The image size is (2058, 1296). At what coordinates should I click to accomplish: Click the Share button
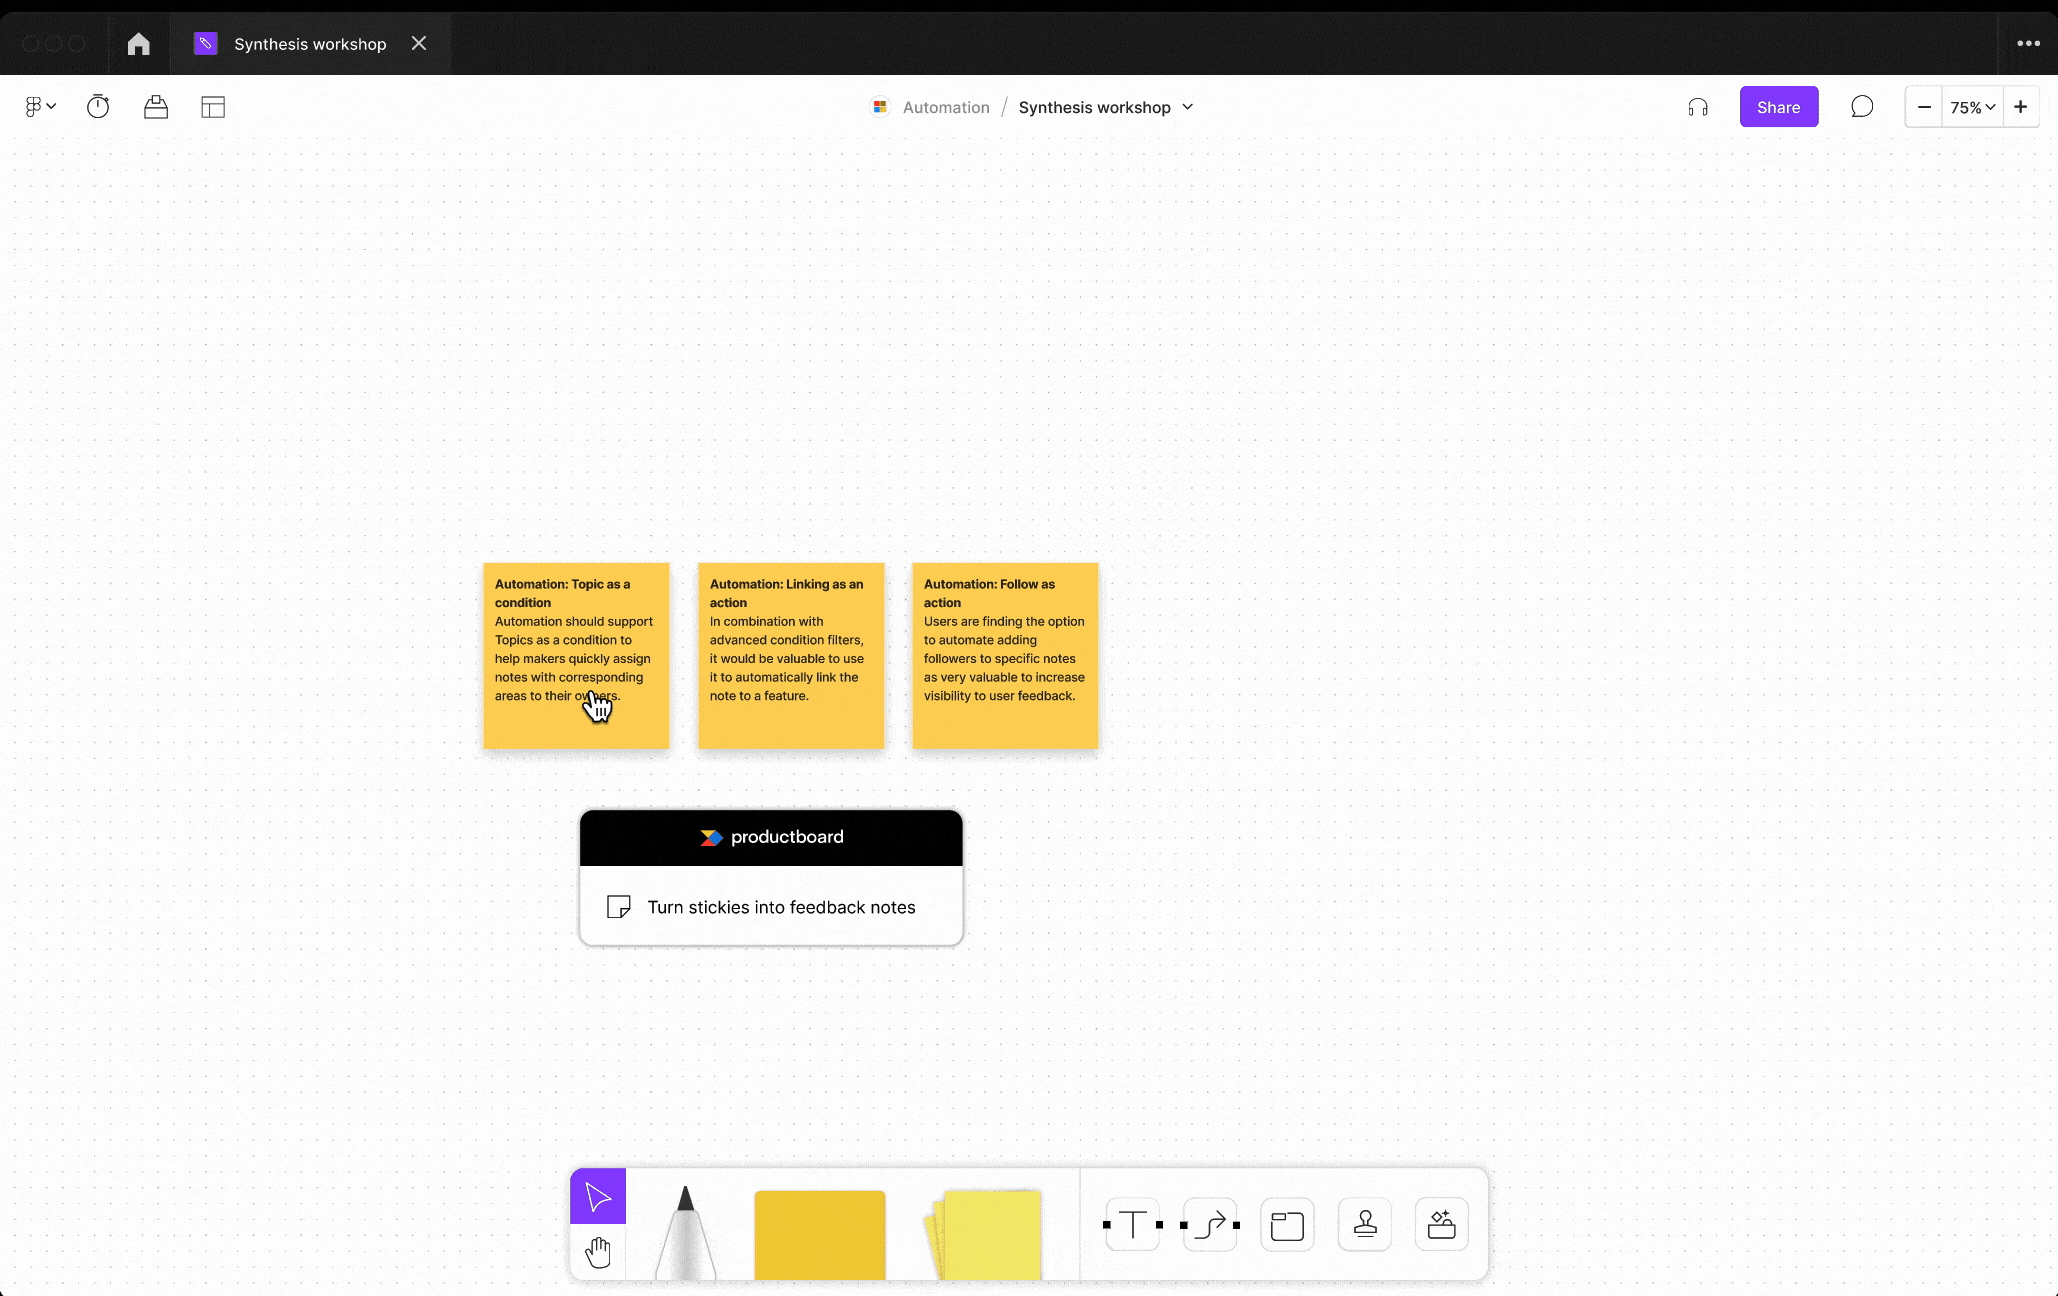(x=1779, y=107)
